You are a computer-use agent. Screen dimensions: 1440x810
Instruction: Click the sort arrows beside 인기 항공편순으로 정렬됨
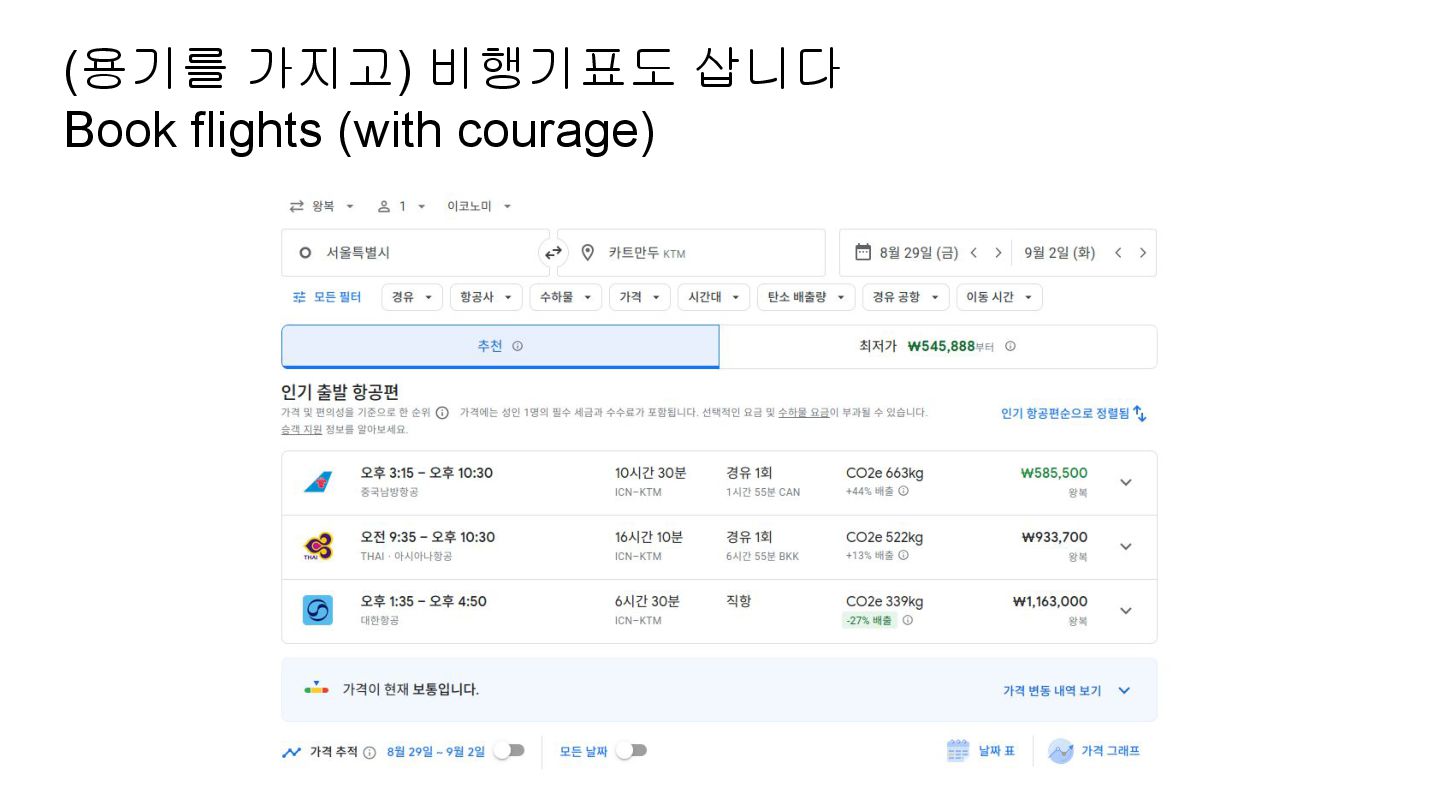click(x=1139, y=413)
